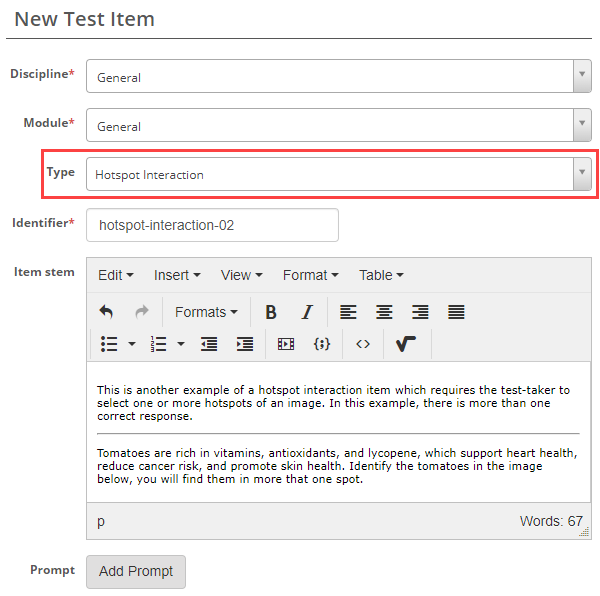Open the Discipline dropdown
Image resolution: width=600 pixels, height=596 pixels.
[x=338, y=77]
